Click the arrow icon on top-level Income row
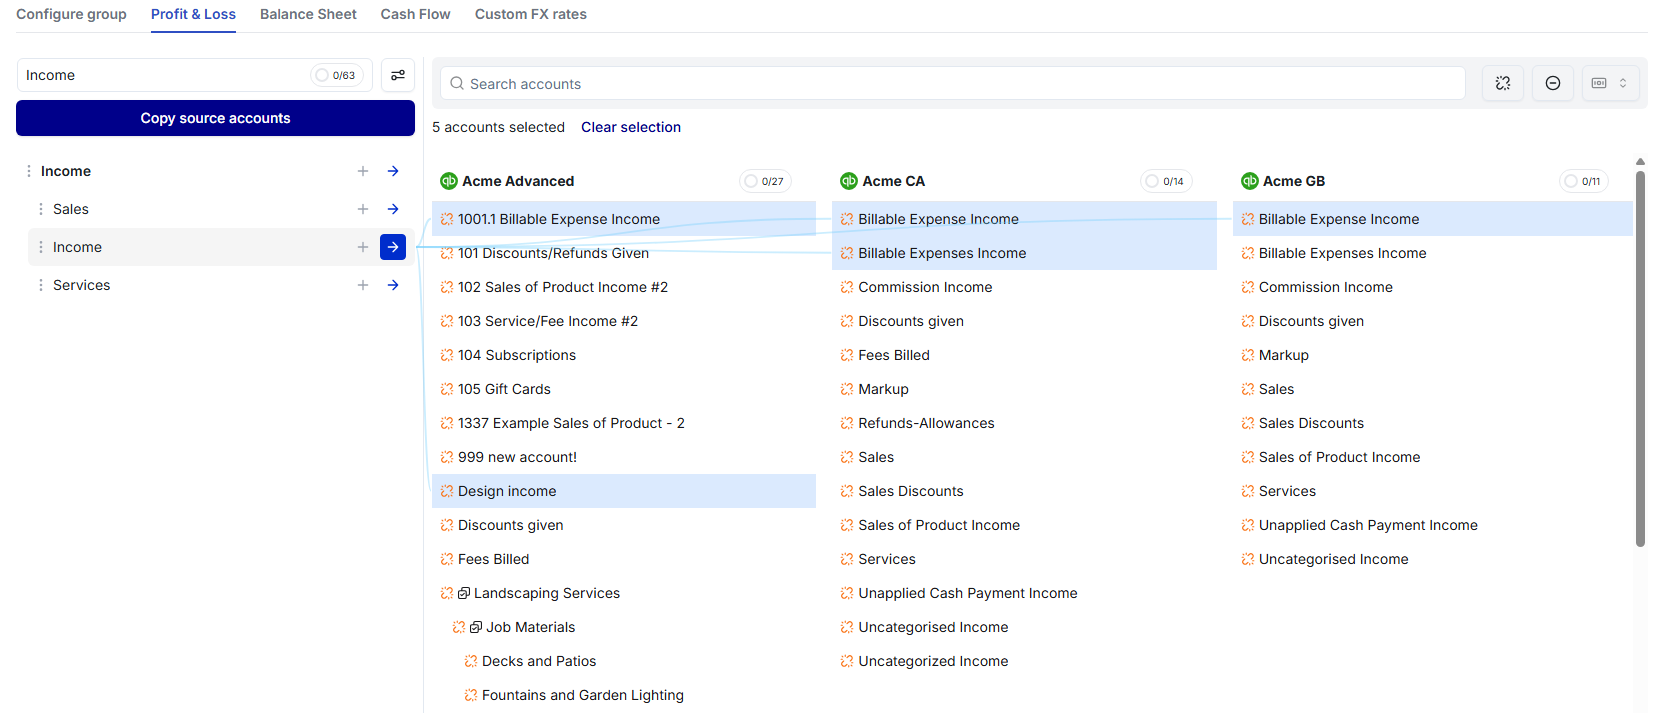The width and height of the screenshot is (1661, 713). tap(393, 171)
